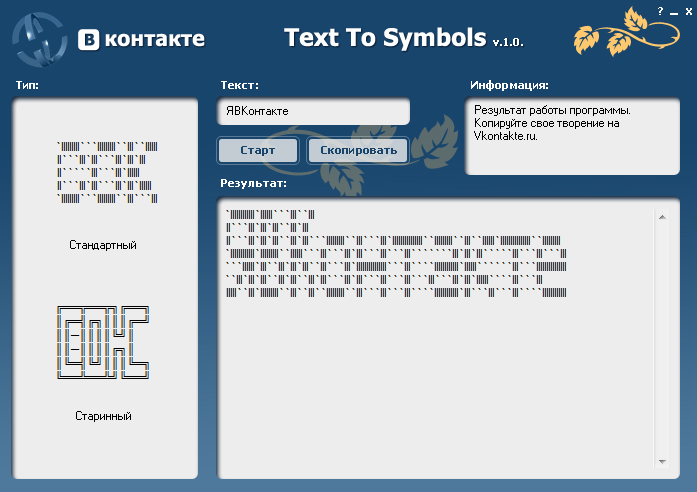Click the Информация text box
This screenshot has height=492, width=697.
tap(572, 136)
